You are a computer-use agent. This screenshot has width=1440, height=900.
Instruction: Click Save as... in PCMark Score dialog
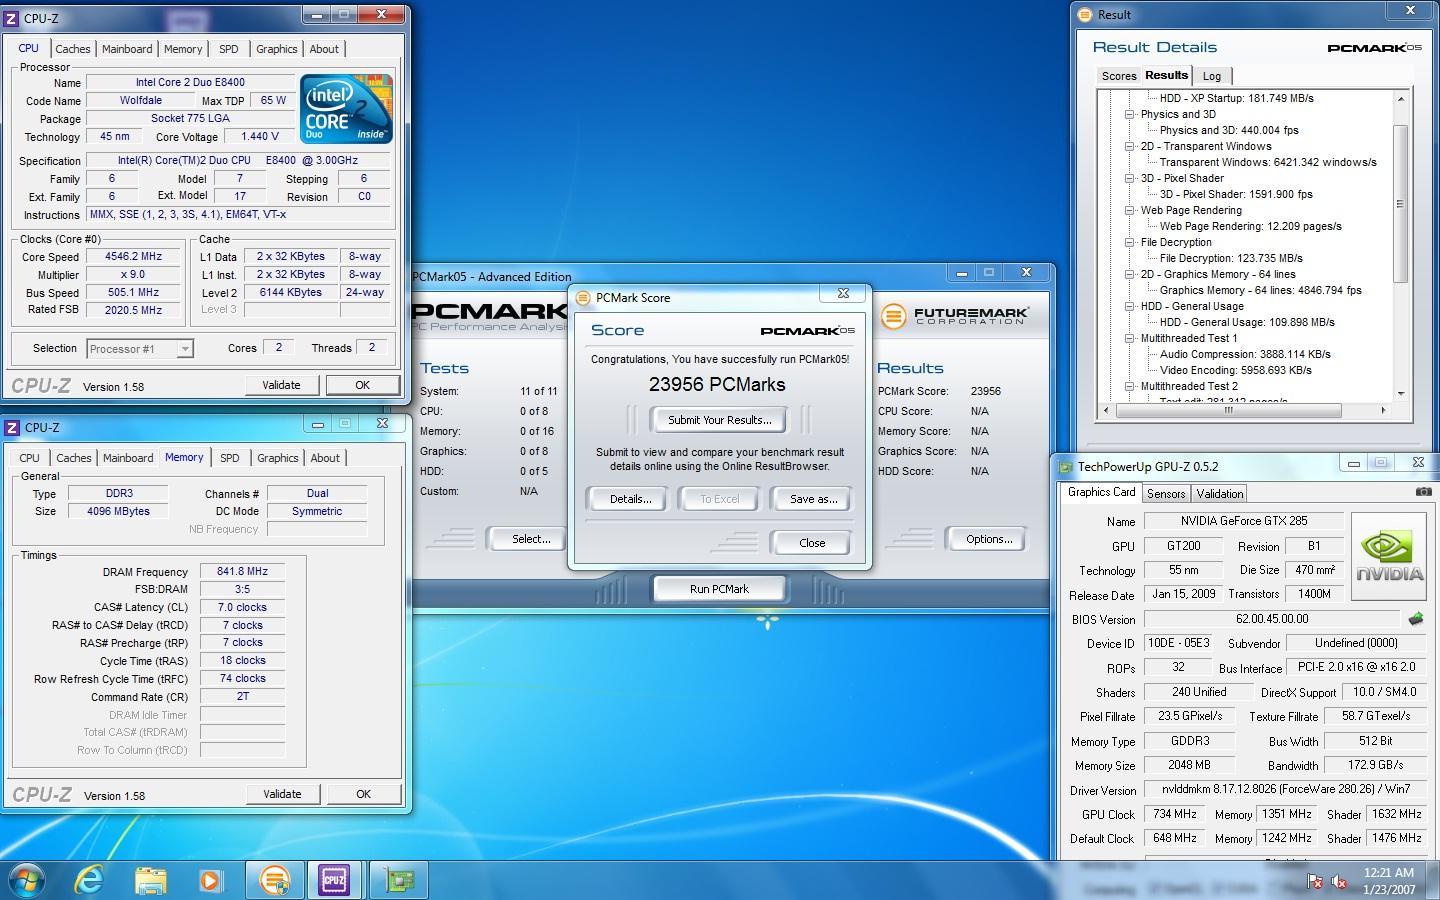tap(813, 499)
